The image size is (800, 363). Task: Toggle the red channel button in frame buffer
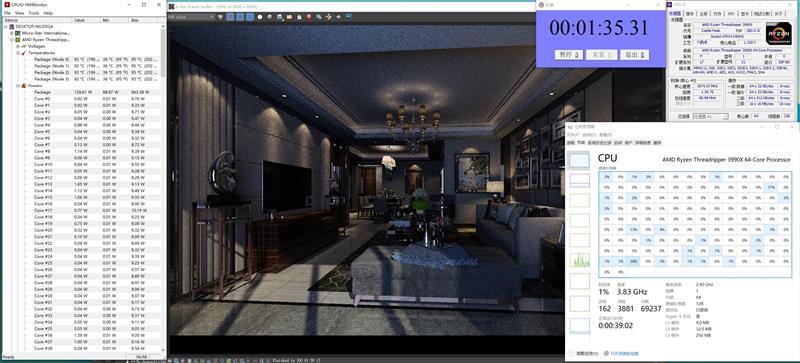(230, 17)
